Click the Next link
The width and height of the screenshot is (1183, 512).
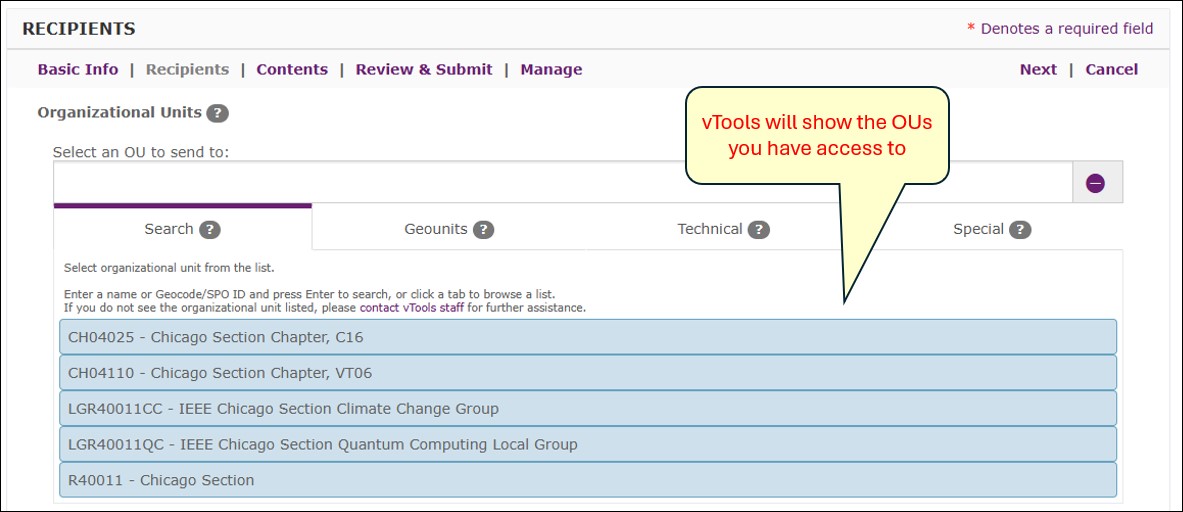[x=1038, y=69]
